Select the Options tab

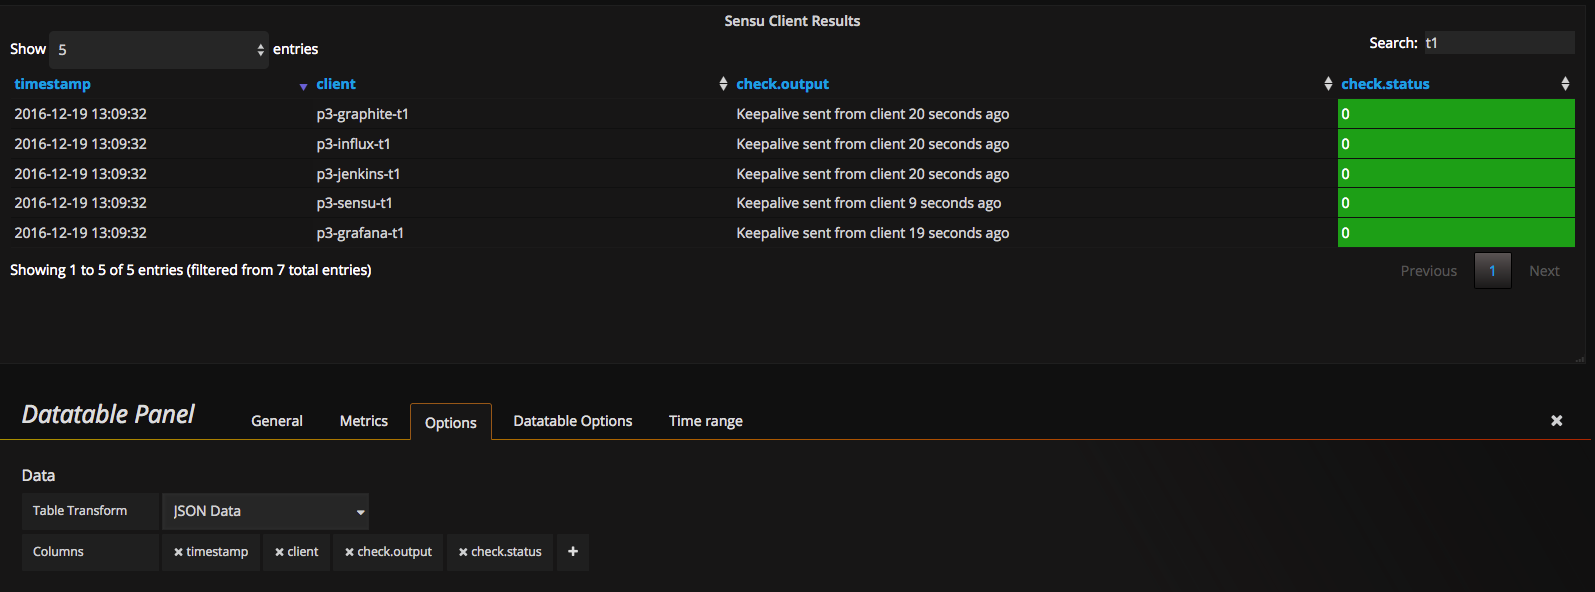[x=451, y=422]
